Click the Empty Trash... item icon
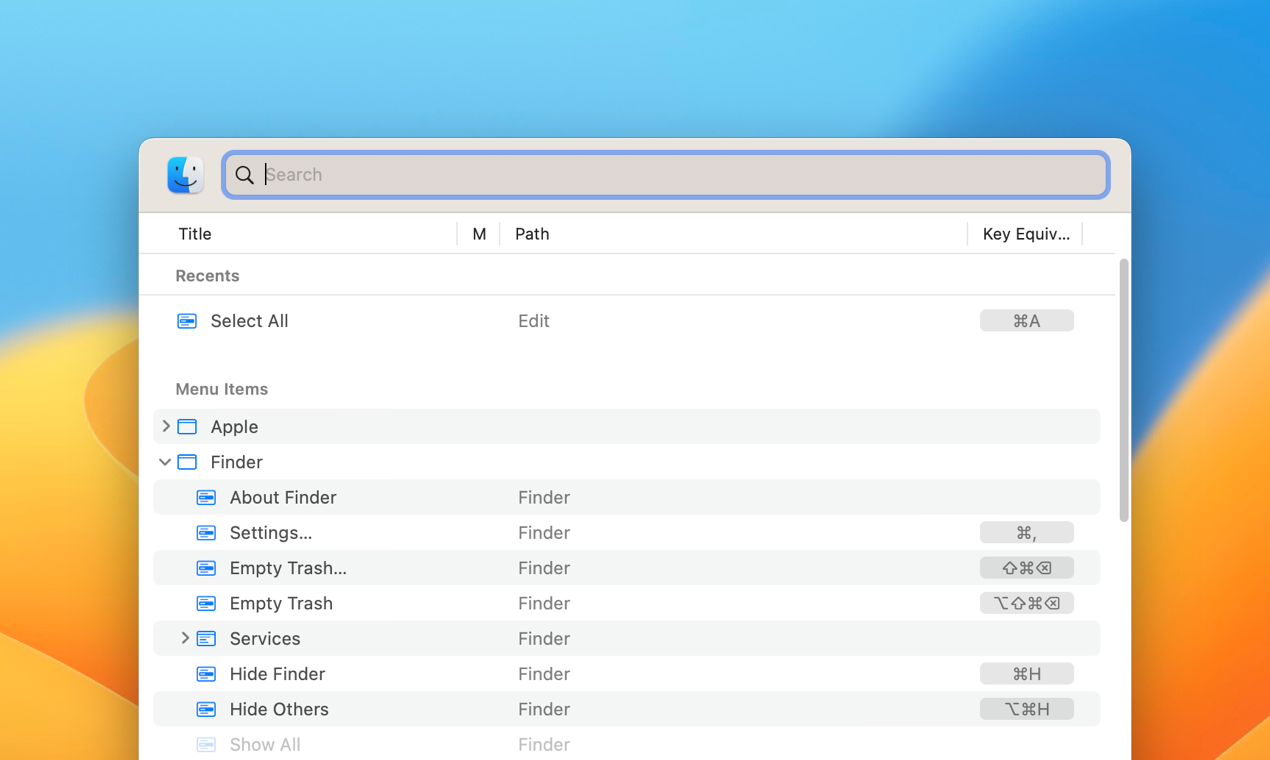 [x=206, y=568]
